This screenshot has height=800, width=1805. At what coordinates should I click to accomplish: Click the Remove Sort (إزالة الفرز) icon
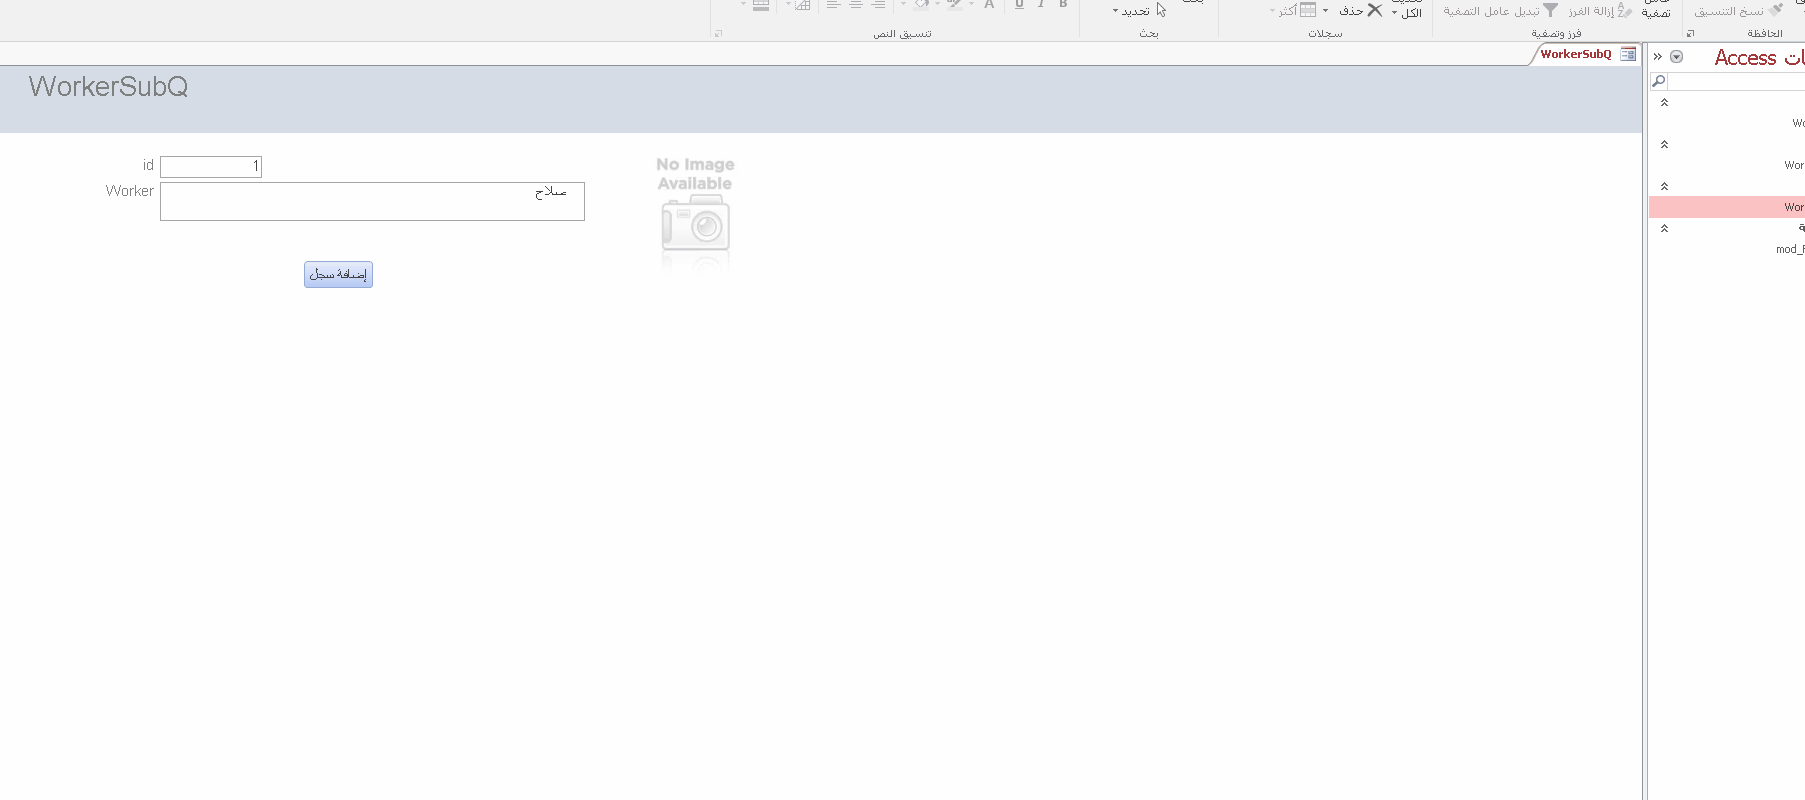pyautogui.click(x=1624, y=10)
